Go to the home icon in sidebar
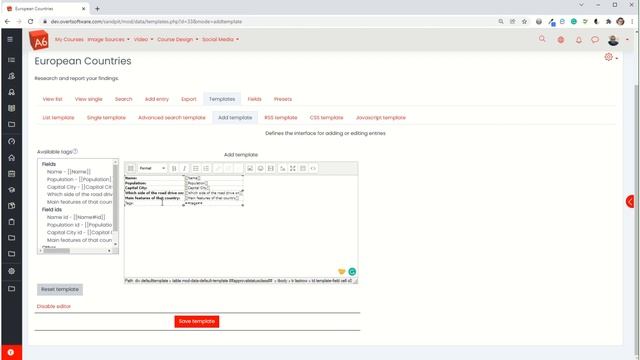The height and width of the screenshot is (360, 640). [x=11, y=158]
